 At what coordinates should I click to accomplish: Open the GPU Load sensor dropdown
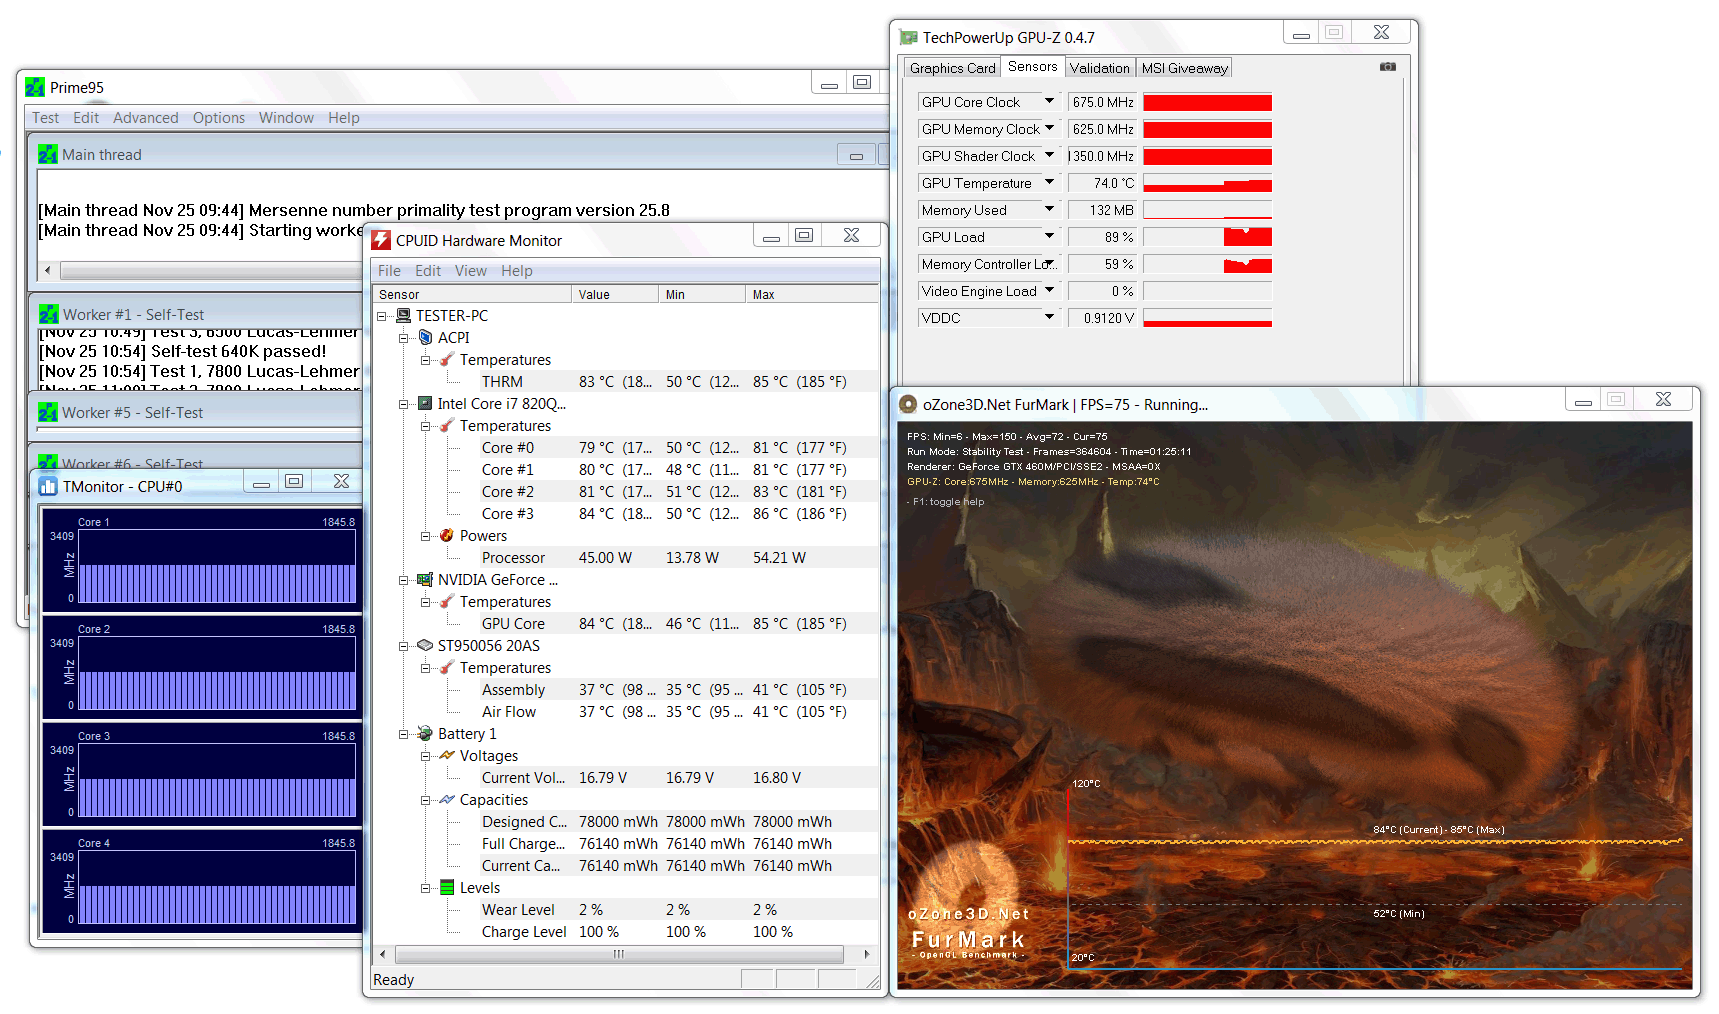pyautogui.click(x=1049, y=237)
